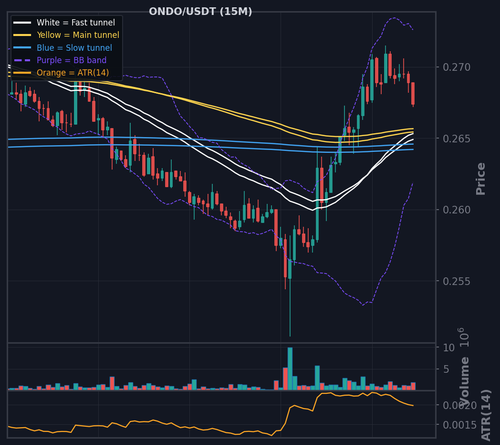Select the Purple = BB band legend label
Viewport: 500px width, 445px height.
pyautogui.click(x=72, y=60)
